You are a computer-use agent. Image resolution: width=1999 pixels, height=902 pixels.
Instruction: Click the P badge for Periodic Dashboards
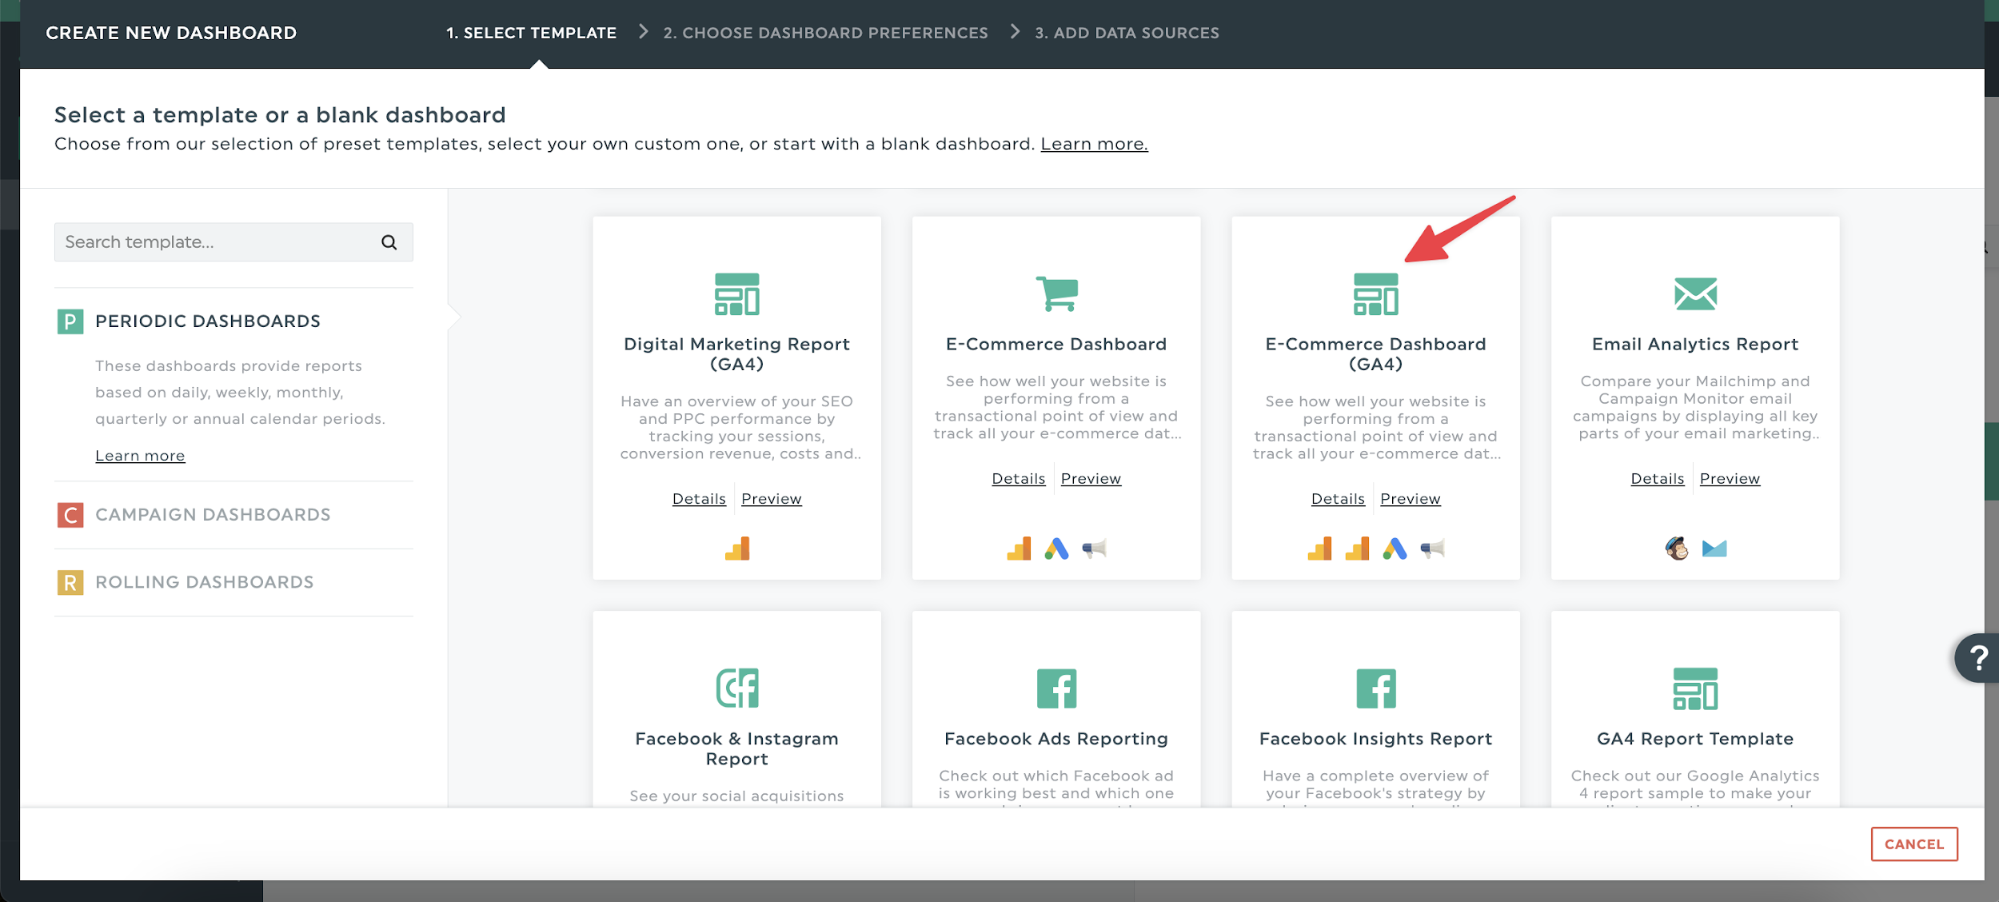click(70, 321)
